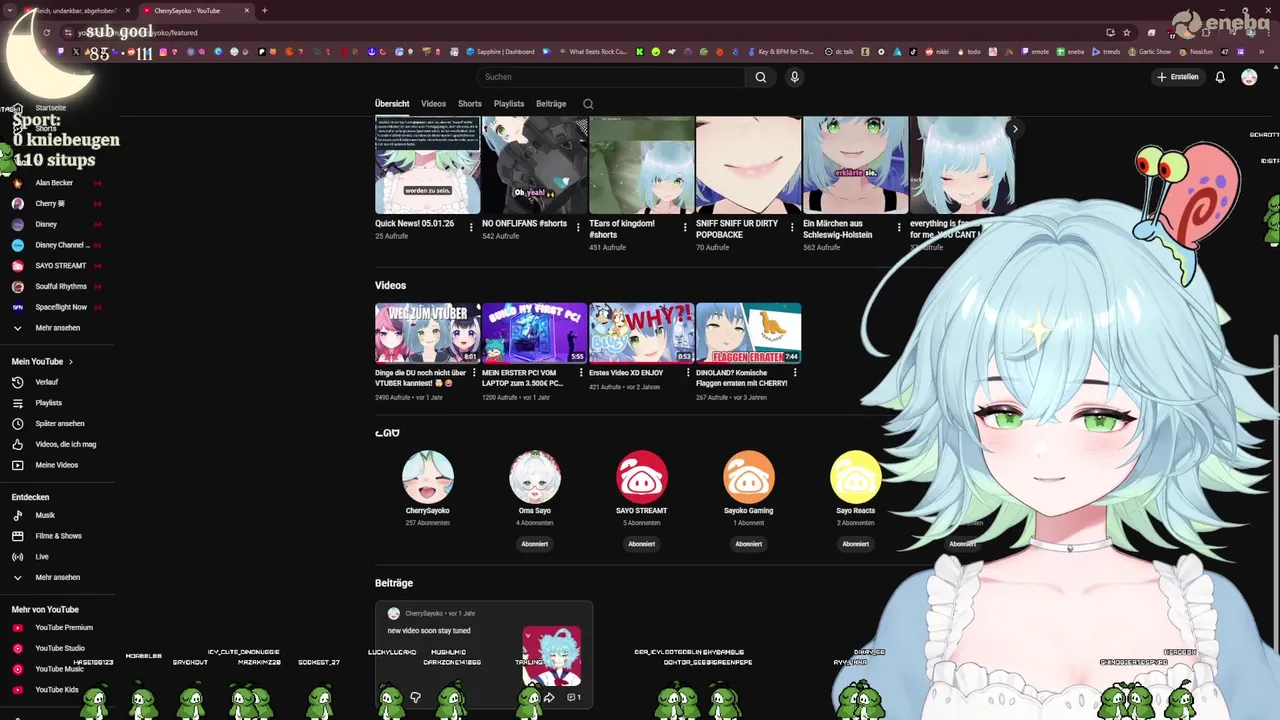Switch to the Shorts channel tab
The height and width of the screenshot is (720, 1280).
pyautogui.click(x=470, y=104)
